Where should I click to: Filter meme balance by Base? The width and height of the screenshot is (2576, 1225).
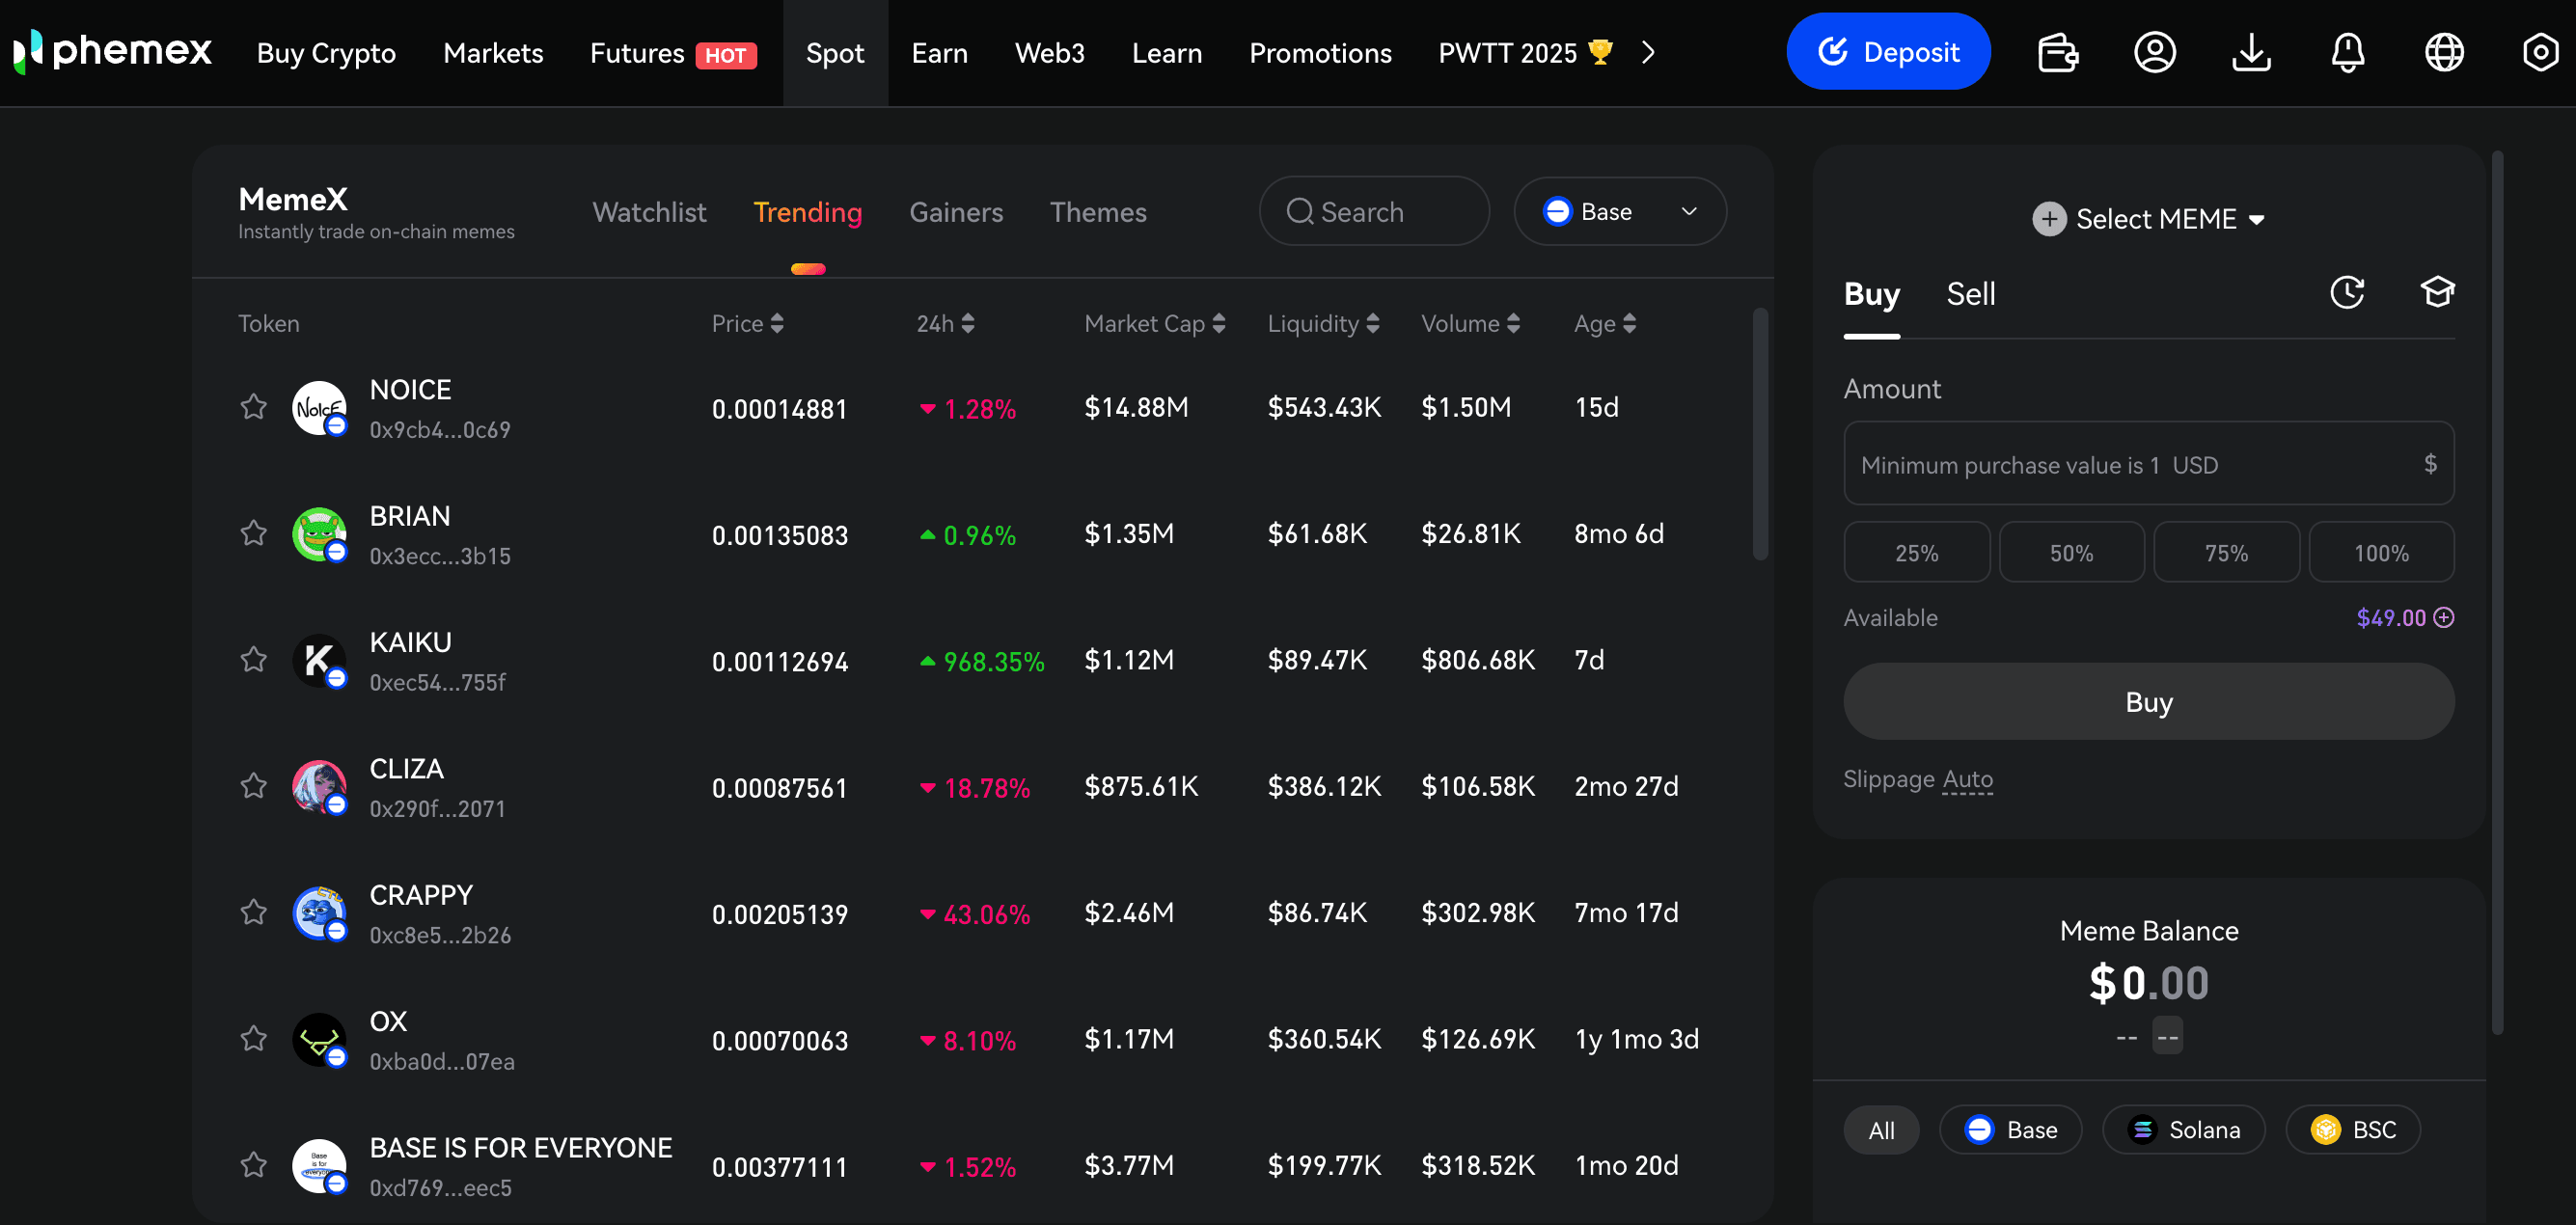pyautogui.click(x=2010, y=1130)
